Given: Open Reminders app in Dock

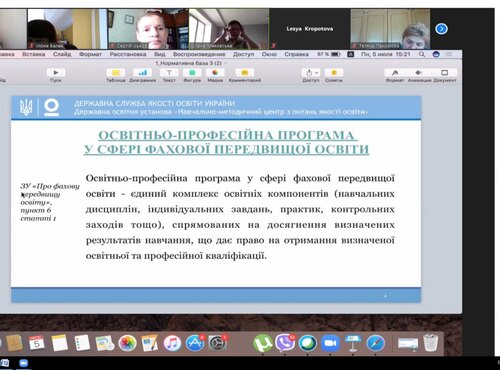Looking at the screenshot, I should pyautogui.click(x=82, y=343).
